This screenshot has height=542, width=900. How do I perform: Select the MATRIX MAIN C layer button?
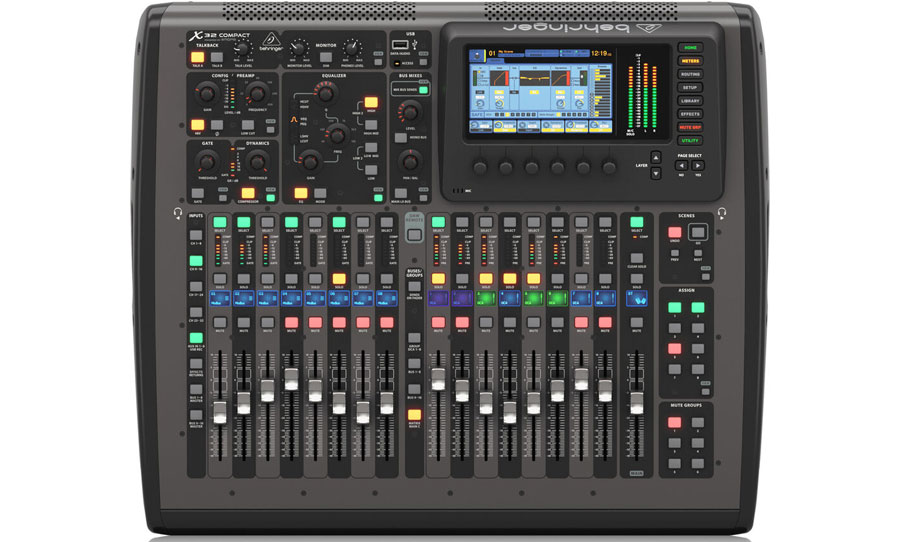tap(414, 415)
